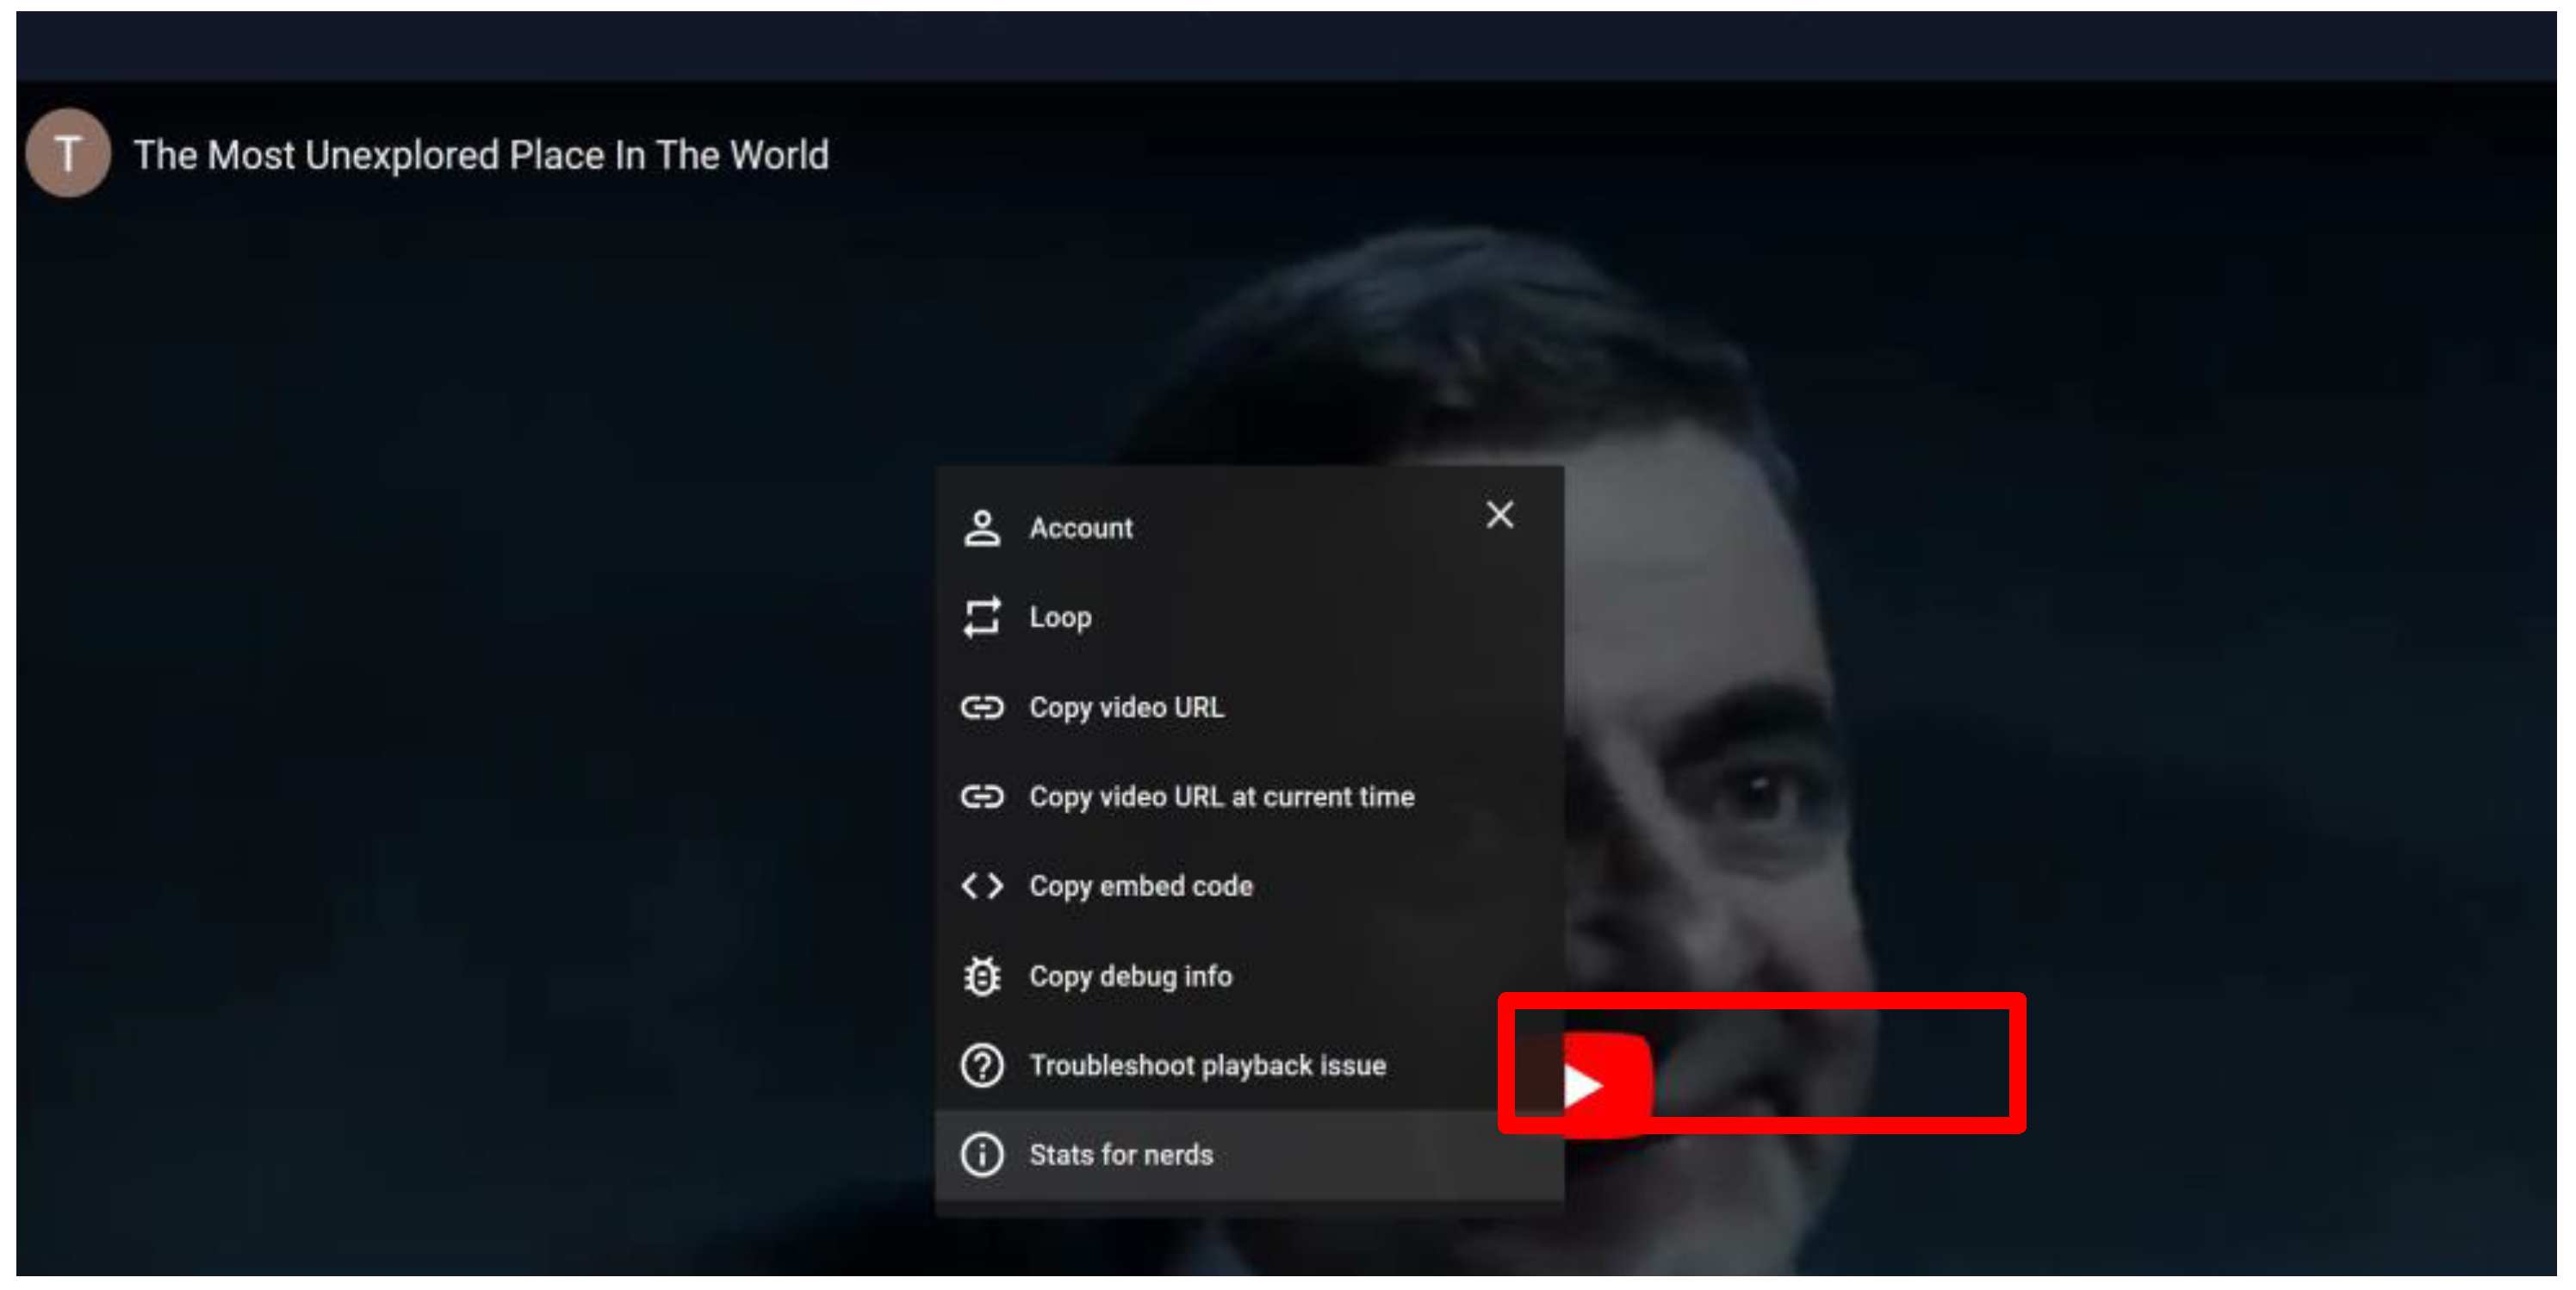
Task: Click link icon beside URL at current time
Action: pyautogui.click(x=981, y=796)
